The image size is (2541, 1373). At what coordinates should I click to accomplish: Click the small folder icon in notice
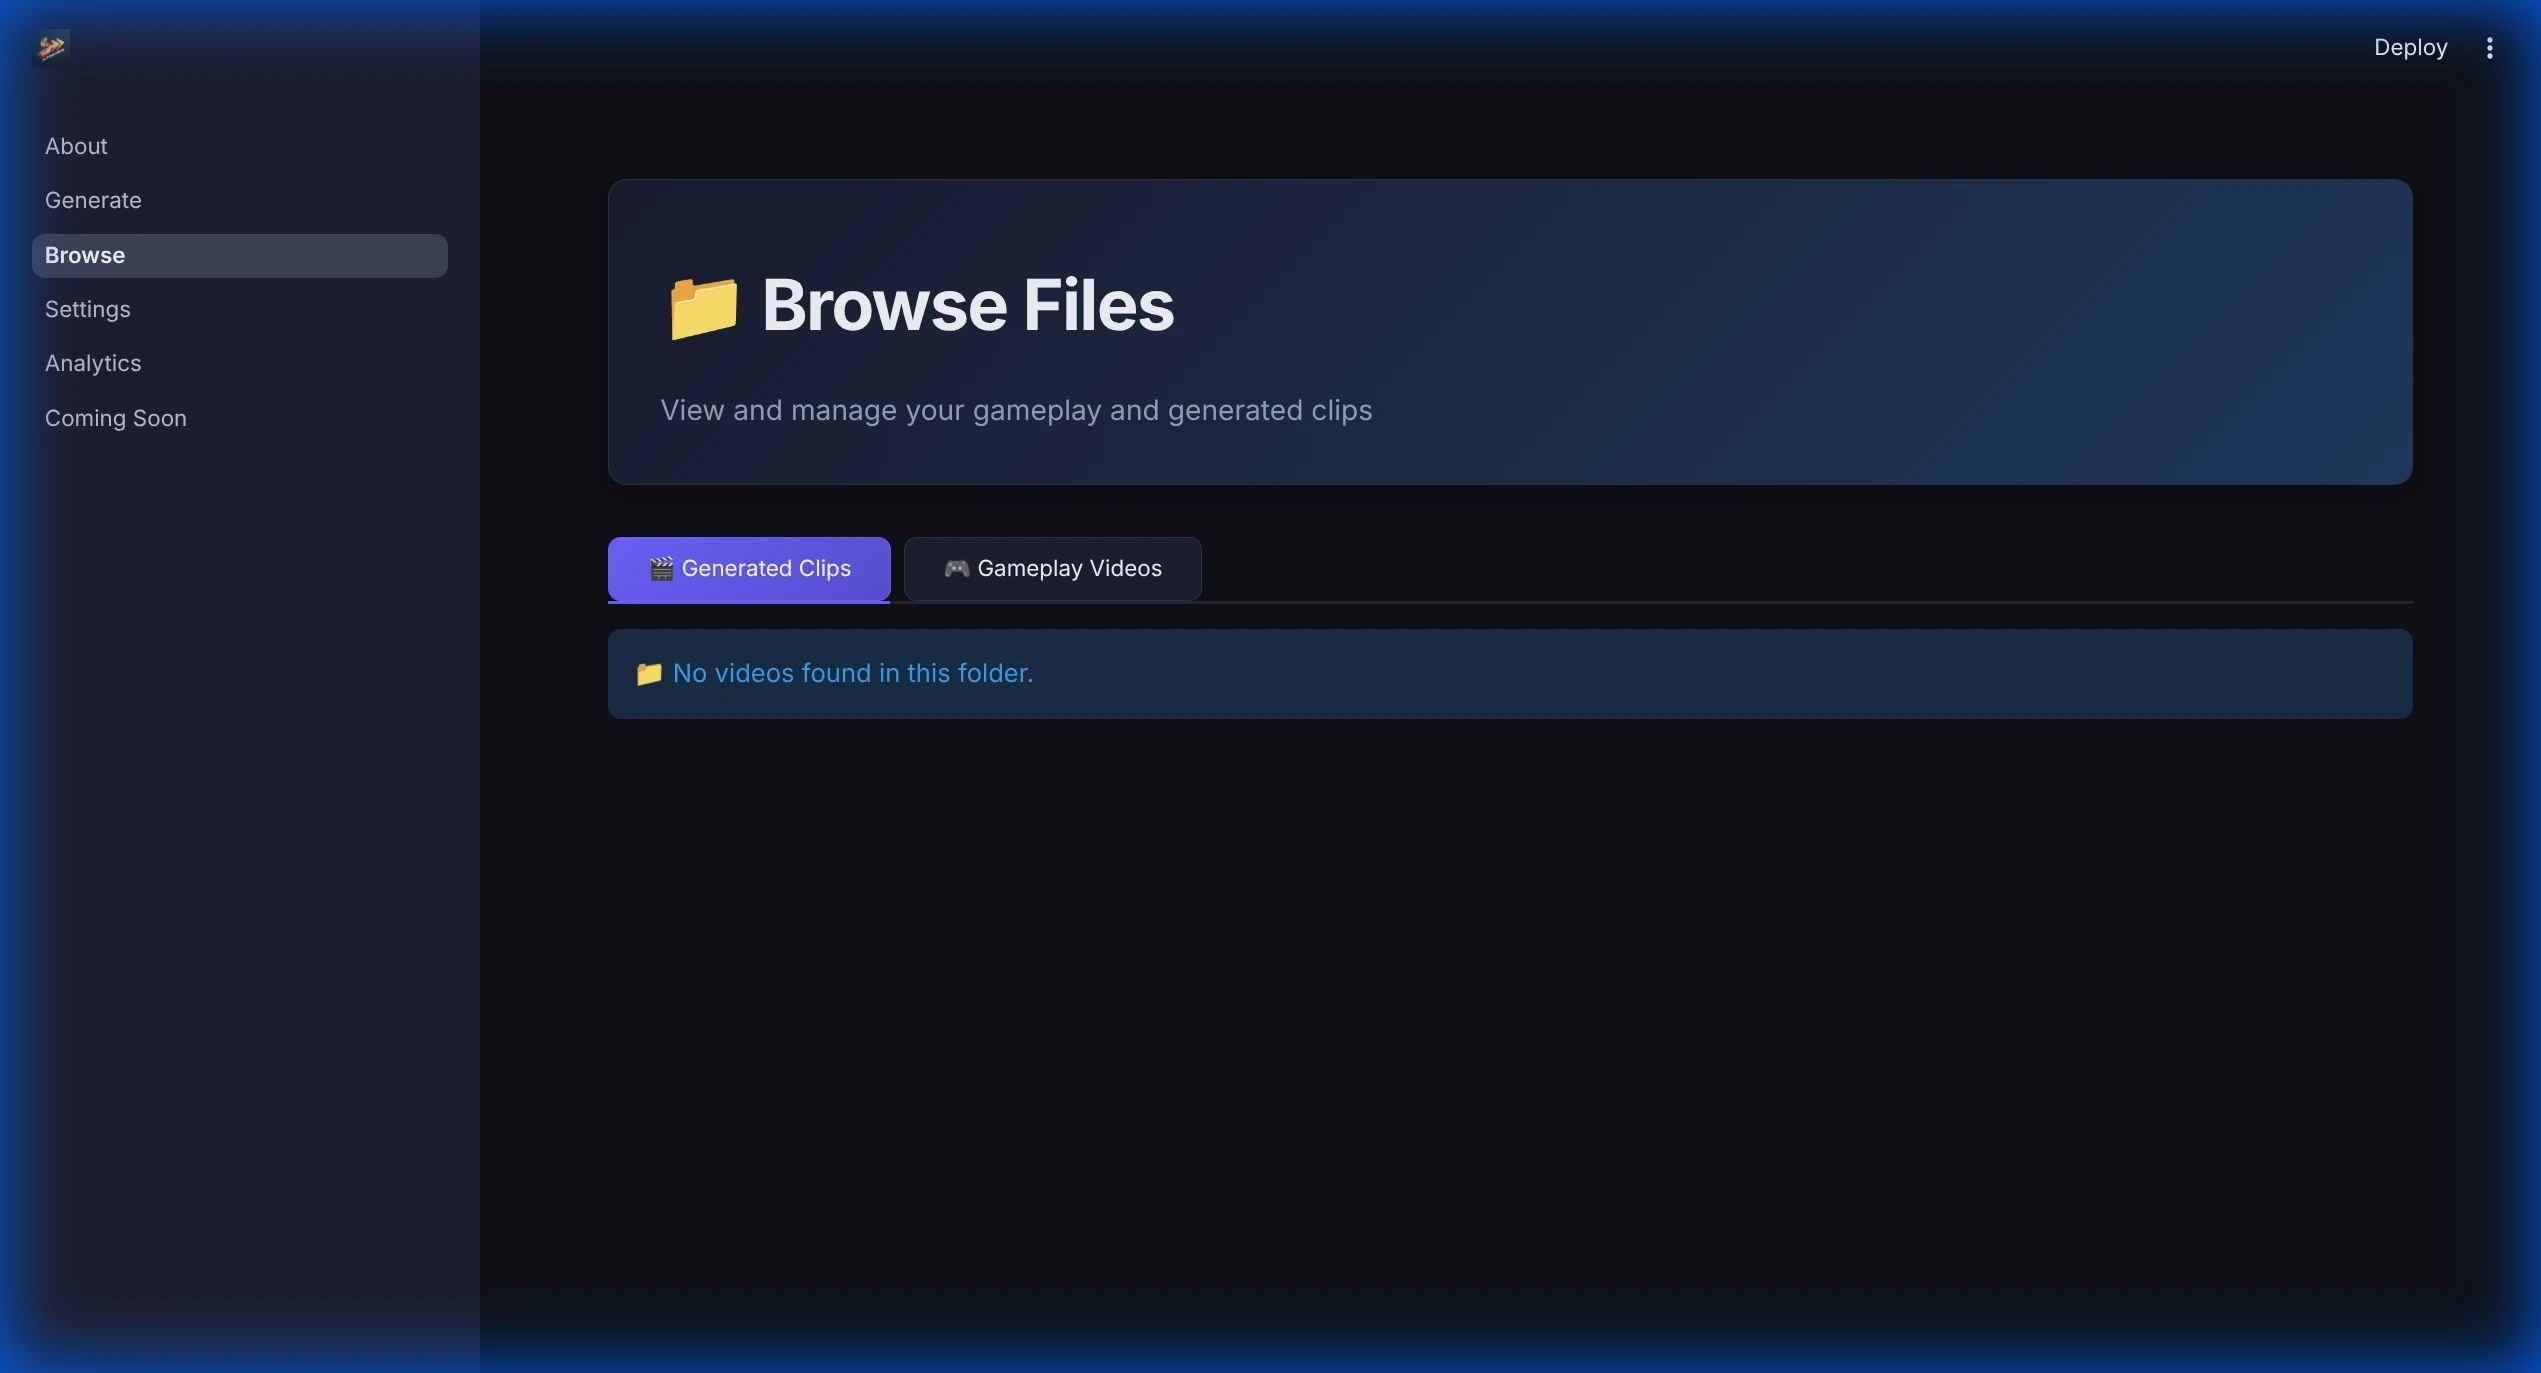[x=649, y=674]
